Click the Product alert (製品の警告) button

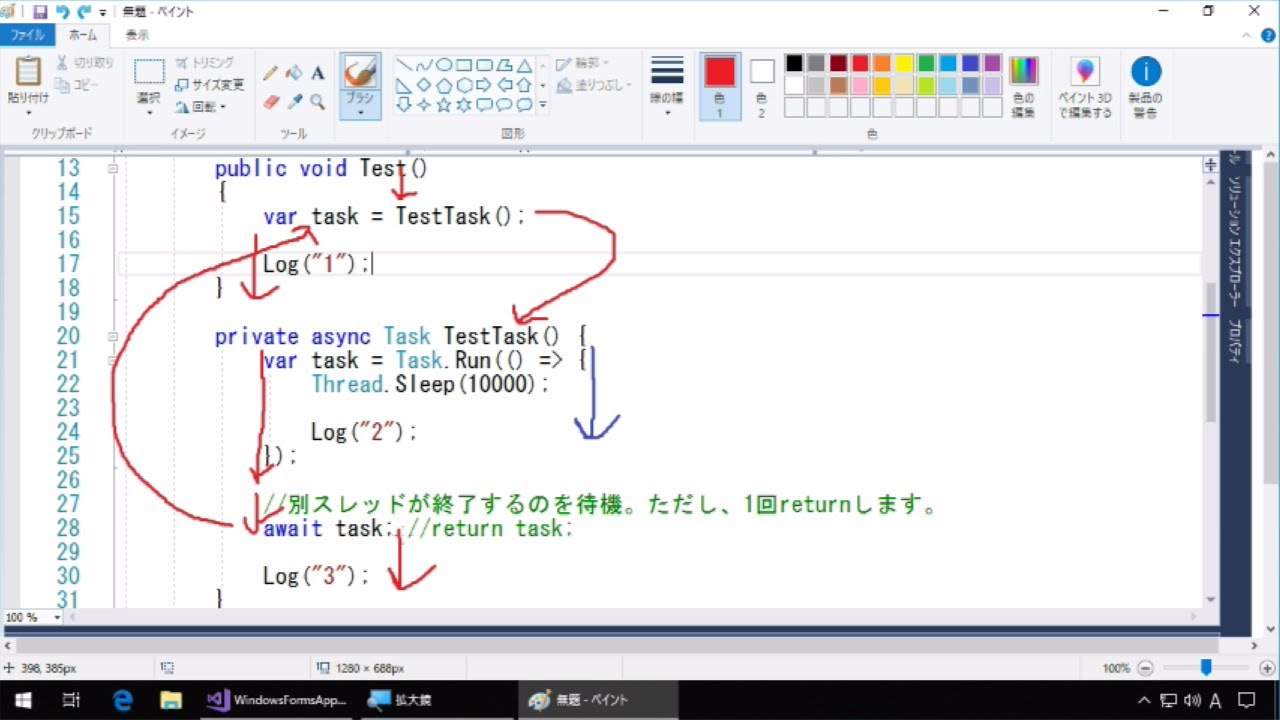(1146, 87)
